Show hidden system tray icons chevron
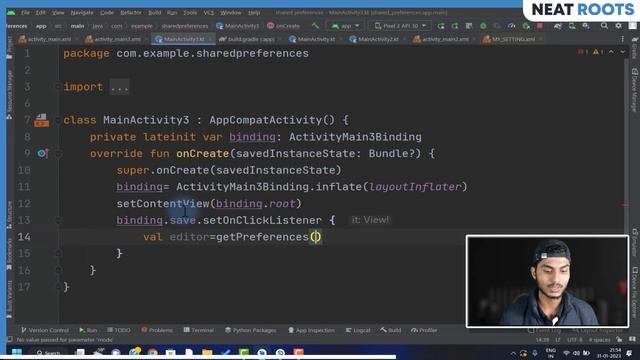 513,353
